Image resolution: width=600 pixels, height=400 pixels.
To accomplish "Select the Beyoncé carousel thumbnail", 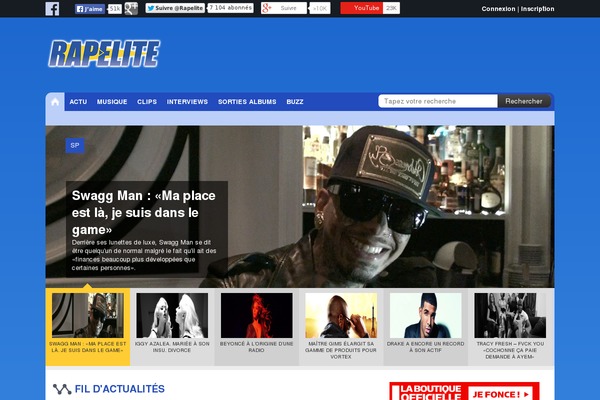I will [257, 315].
